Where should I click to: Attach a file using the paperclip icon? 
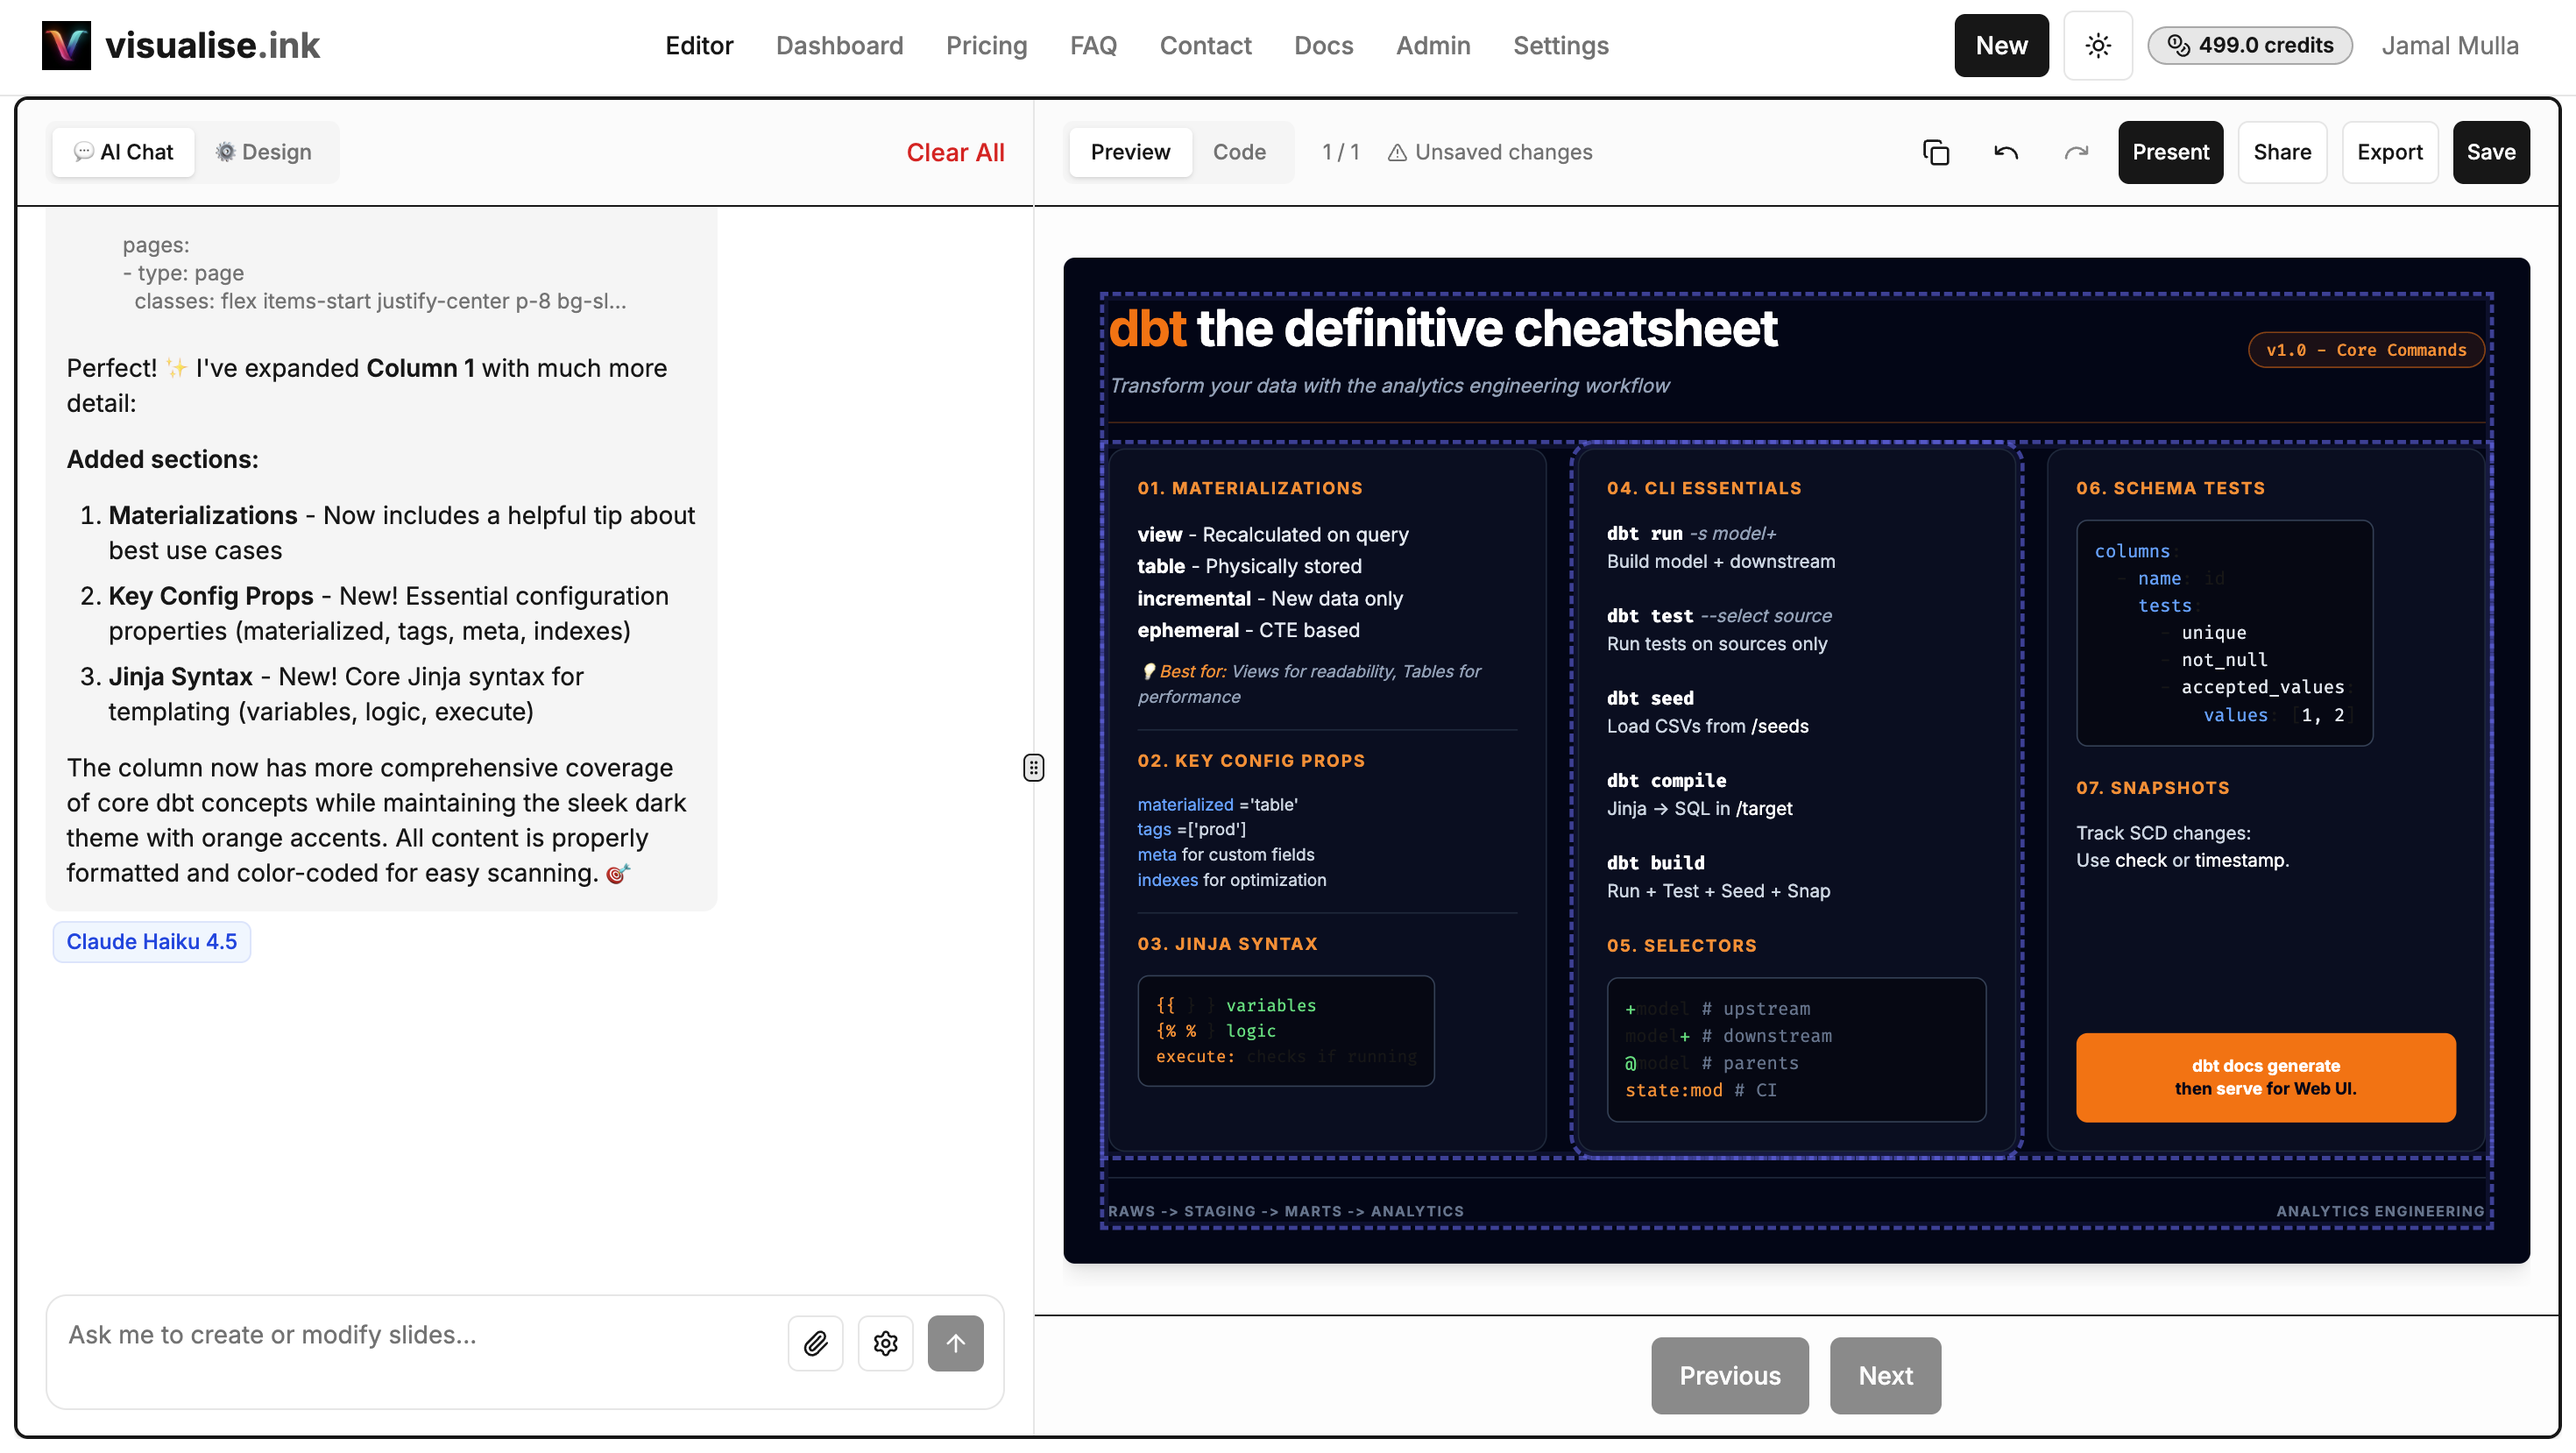(815, 1343)
